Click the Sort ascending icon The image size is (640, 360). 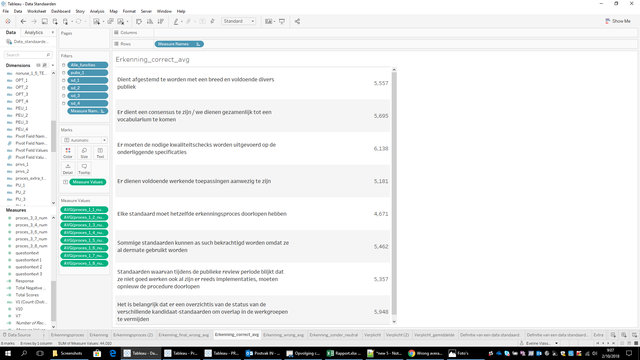[x=150, y=21]
